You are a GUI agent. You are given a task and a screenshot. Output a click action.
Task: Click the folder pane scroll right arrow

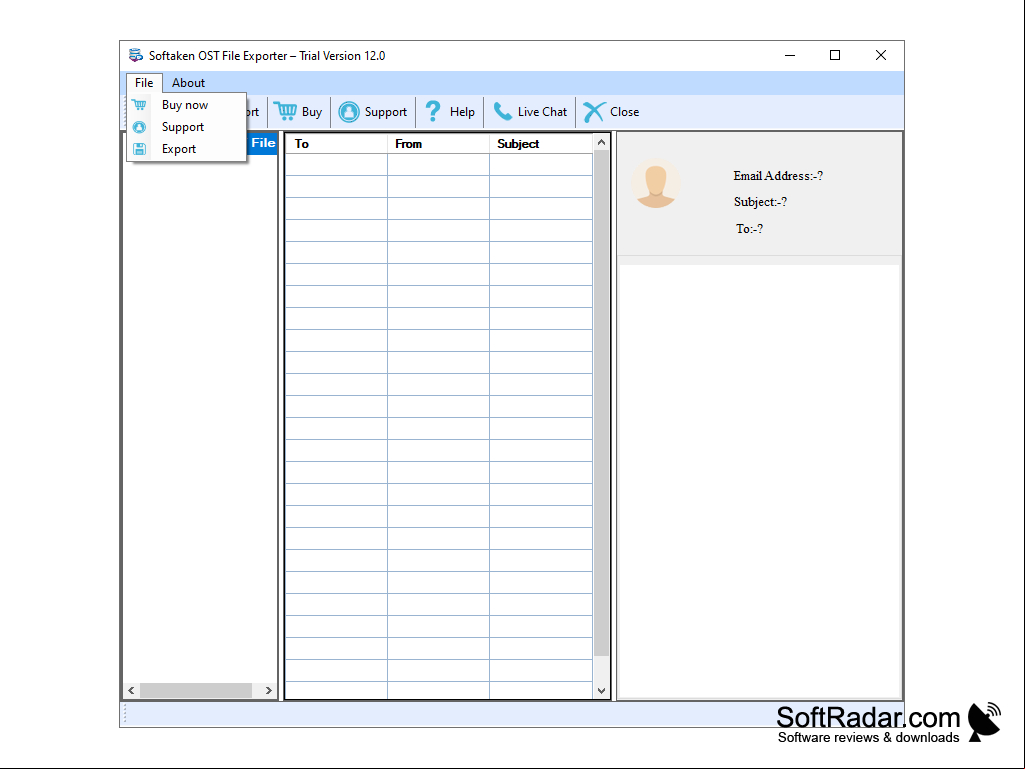[268, 691]
